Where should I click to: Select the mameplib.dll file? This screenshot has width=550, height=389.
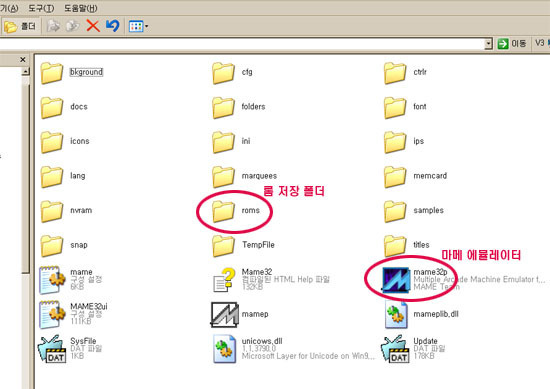coord(422,314)
